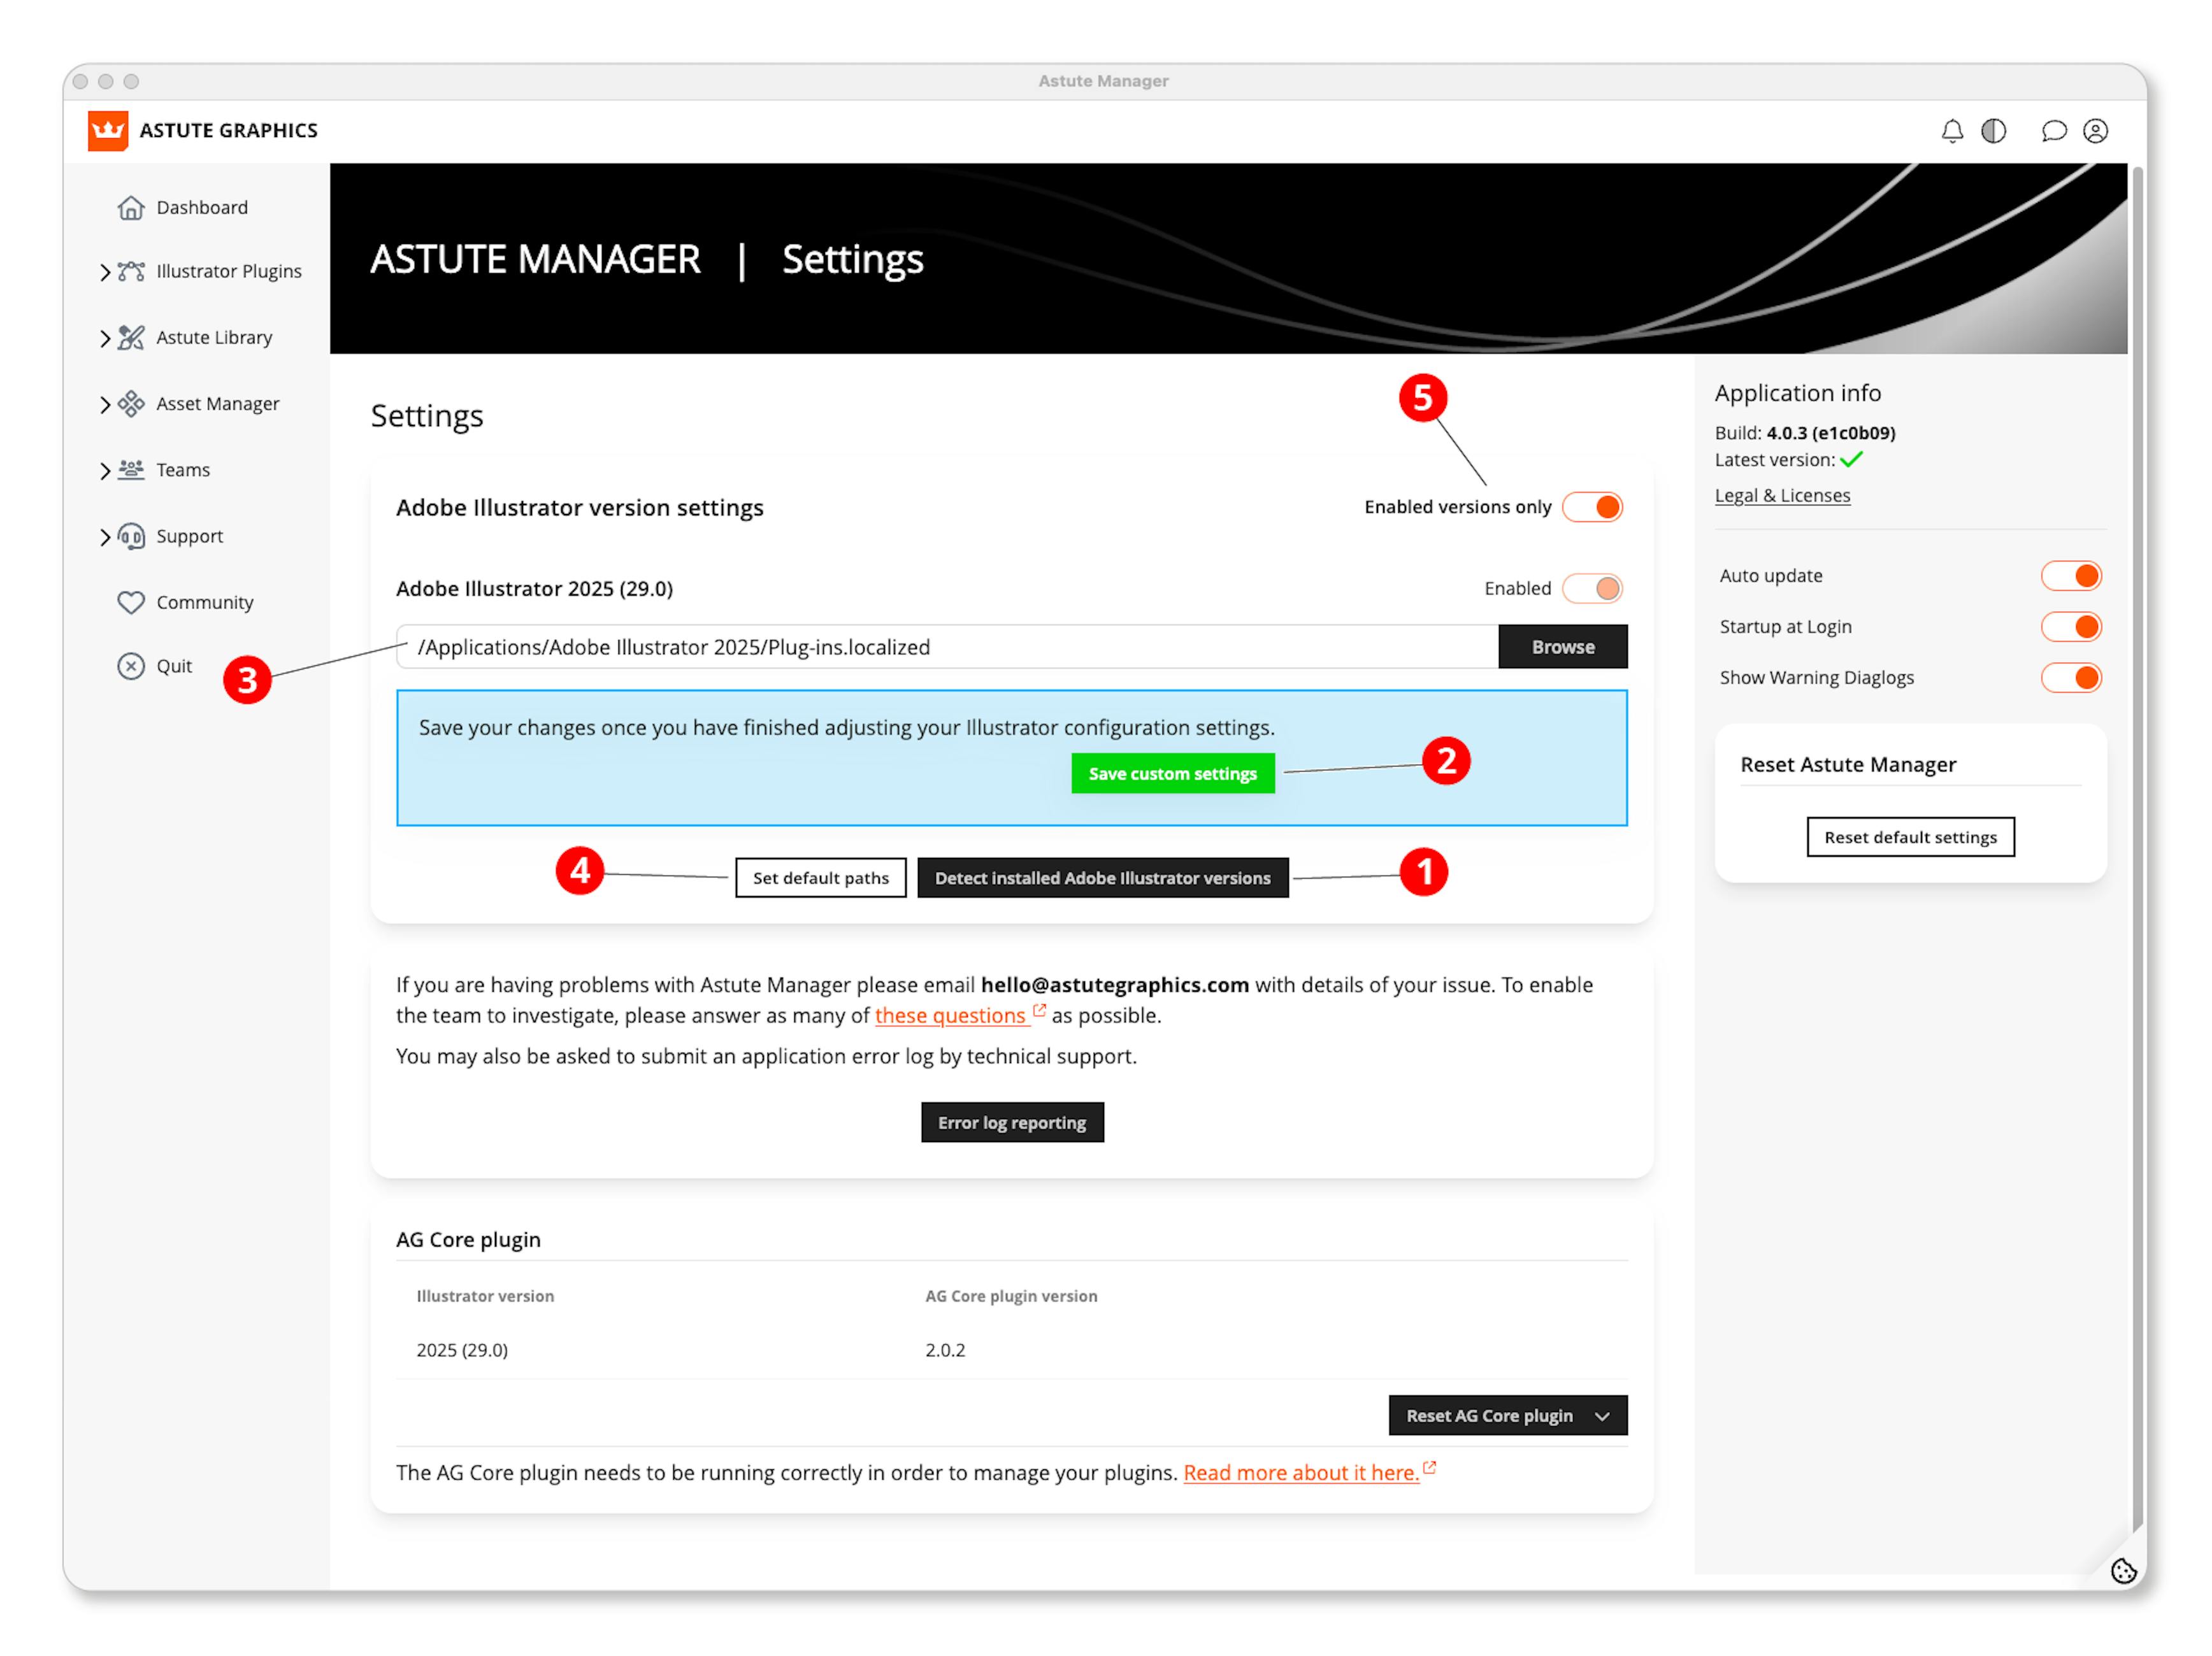The height and width of the screenshot is (1656, 2212).
Task: Open the Legal & Licenses link
Action: coord(1782,496)
